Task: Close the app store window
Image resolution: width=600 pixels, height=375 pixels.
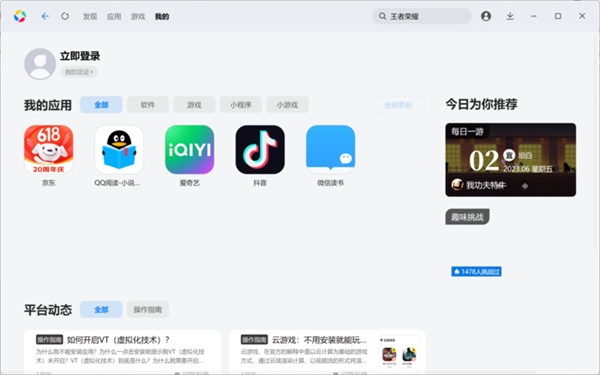Action: click(x=582, y=16)
